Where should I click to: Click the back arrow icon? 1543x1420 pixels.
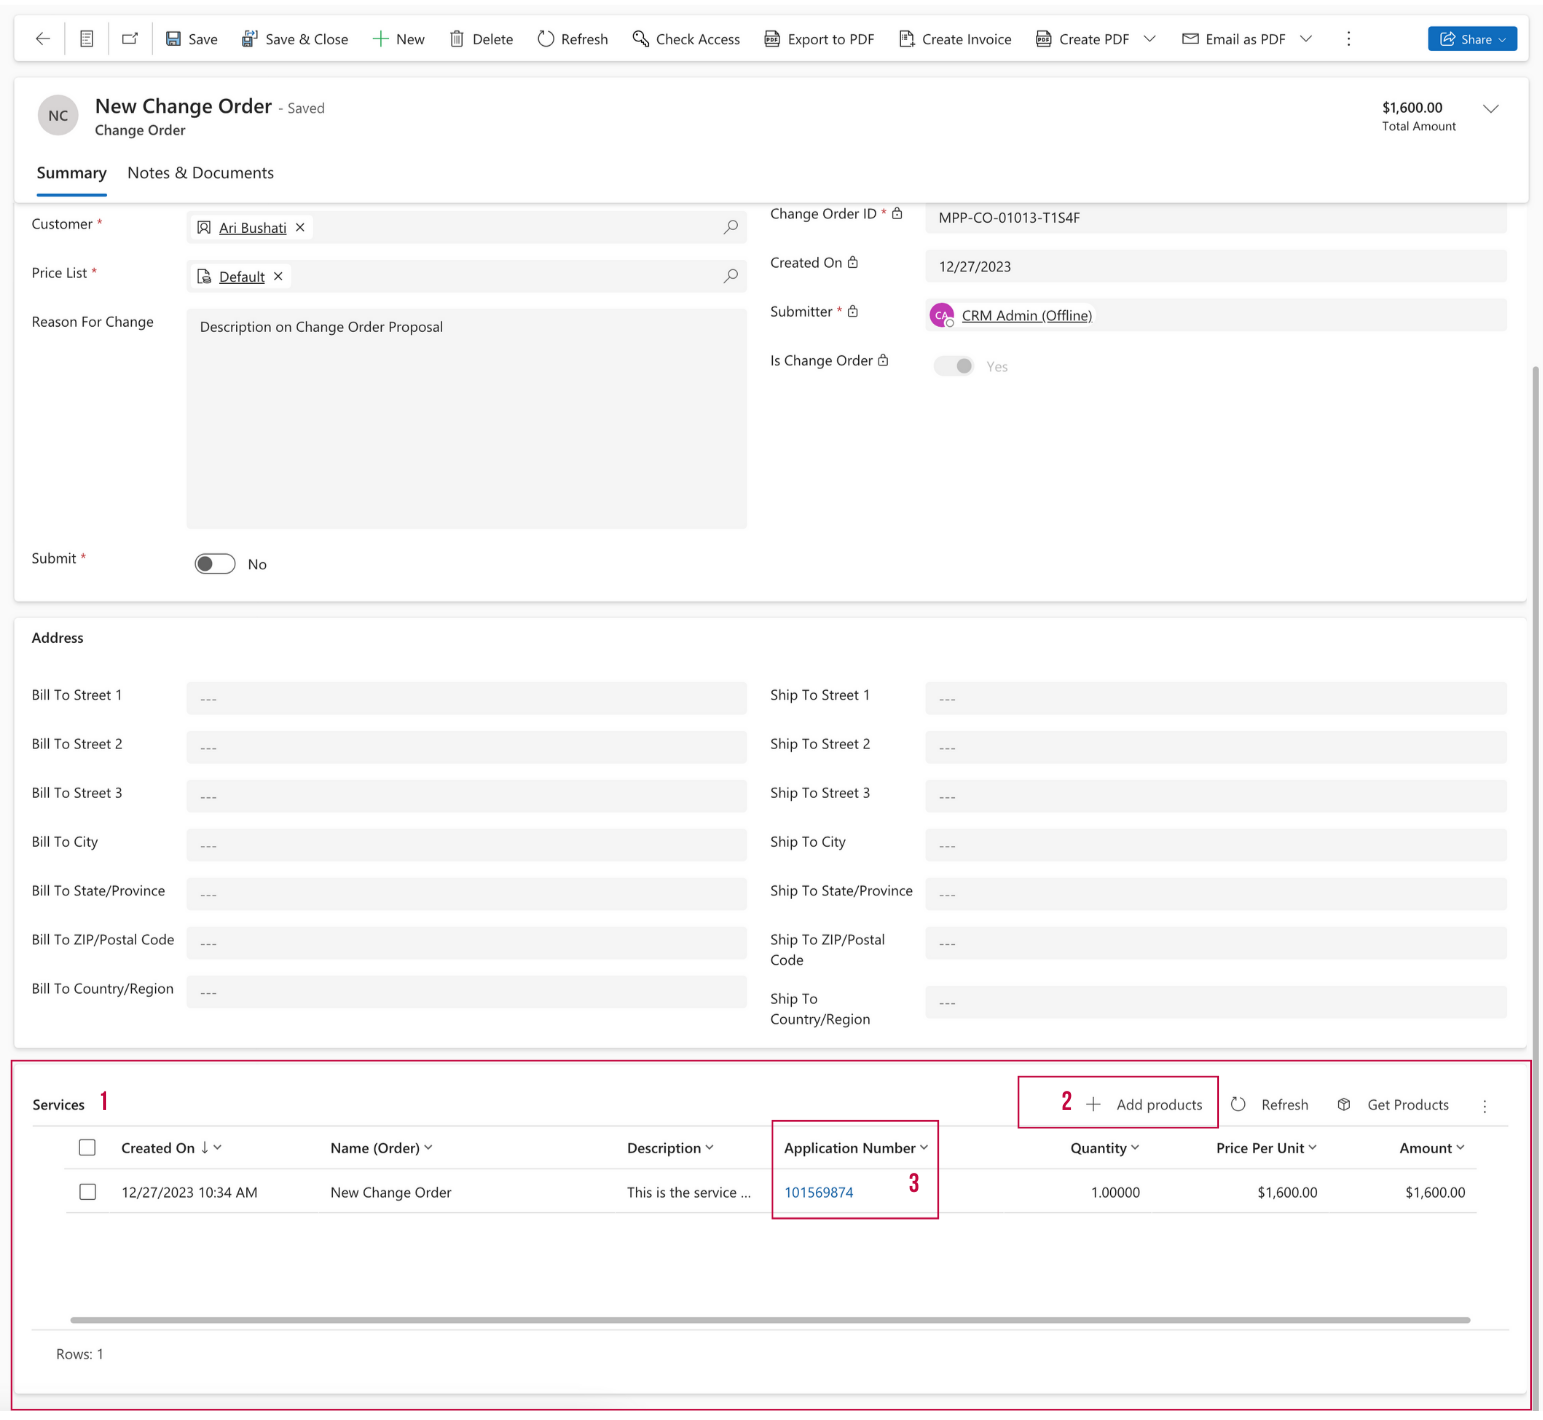(42, 39)
